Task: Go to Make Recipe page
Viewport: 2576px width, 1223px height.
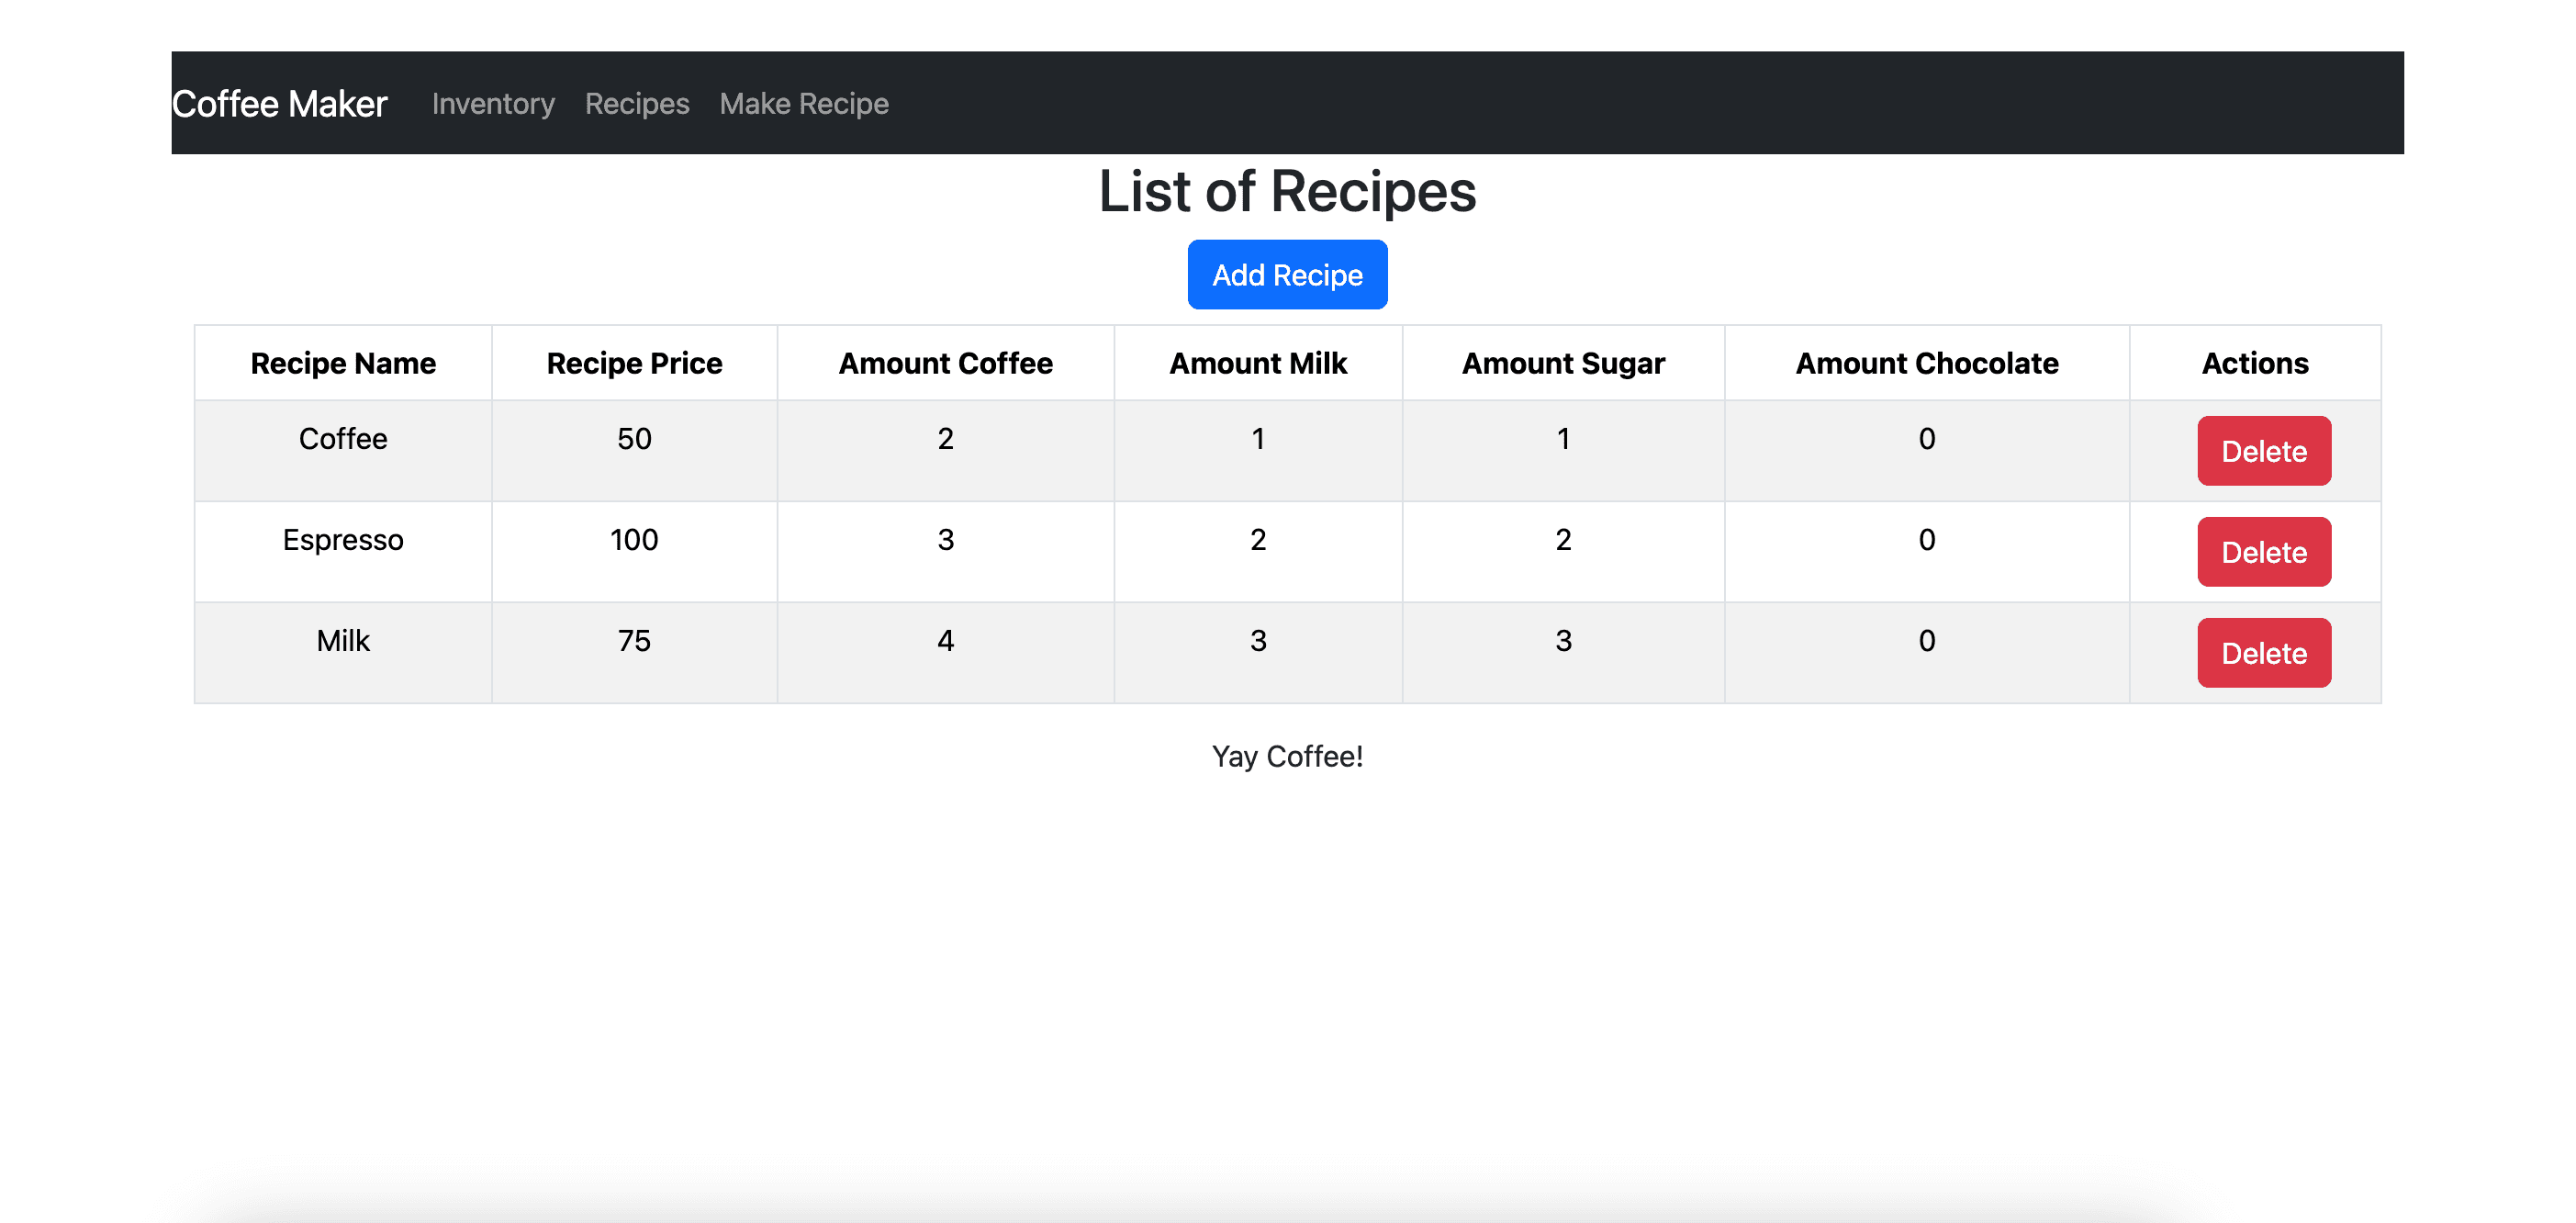Action: point(804,103)
